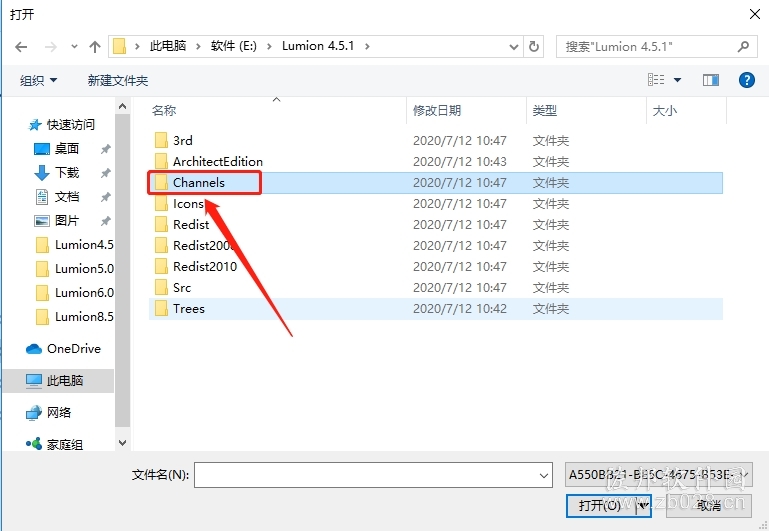Go to 图片 in sidebar
The height and width of the screenshot is (531, 769).
click(56, 221)
